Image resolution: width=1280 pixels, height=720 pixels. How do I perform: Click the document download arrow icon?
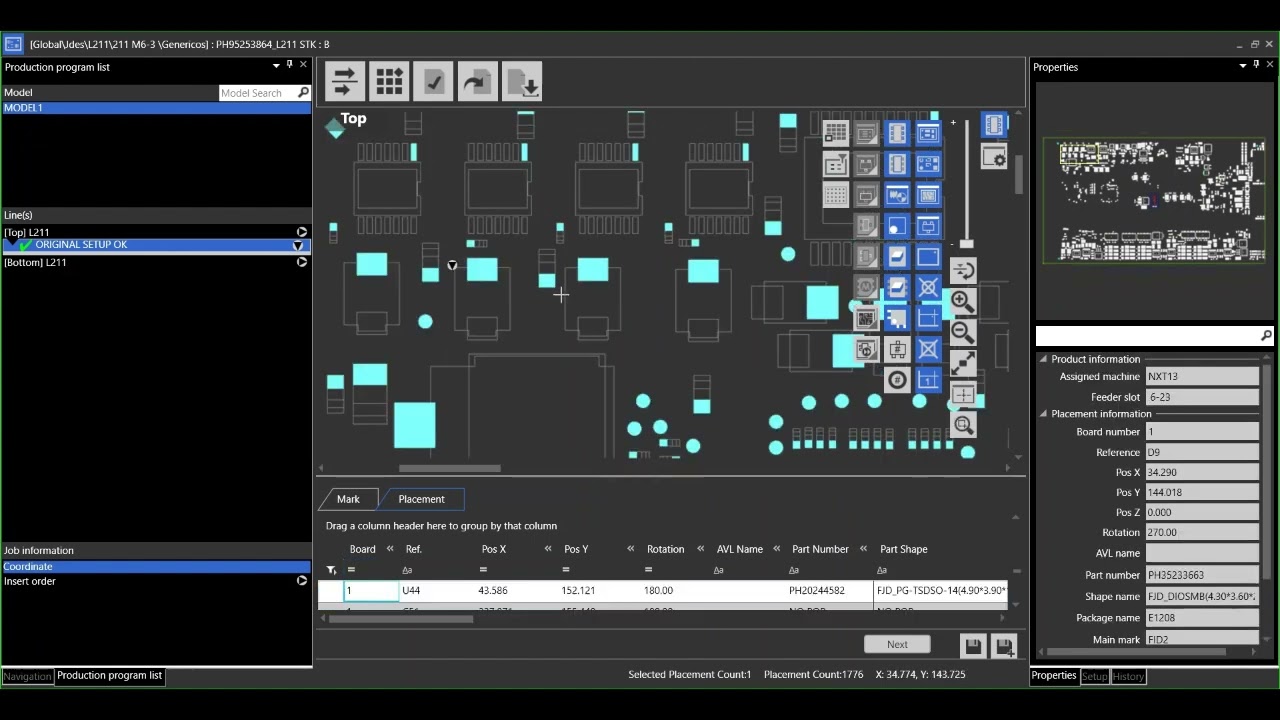(523, 82)
